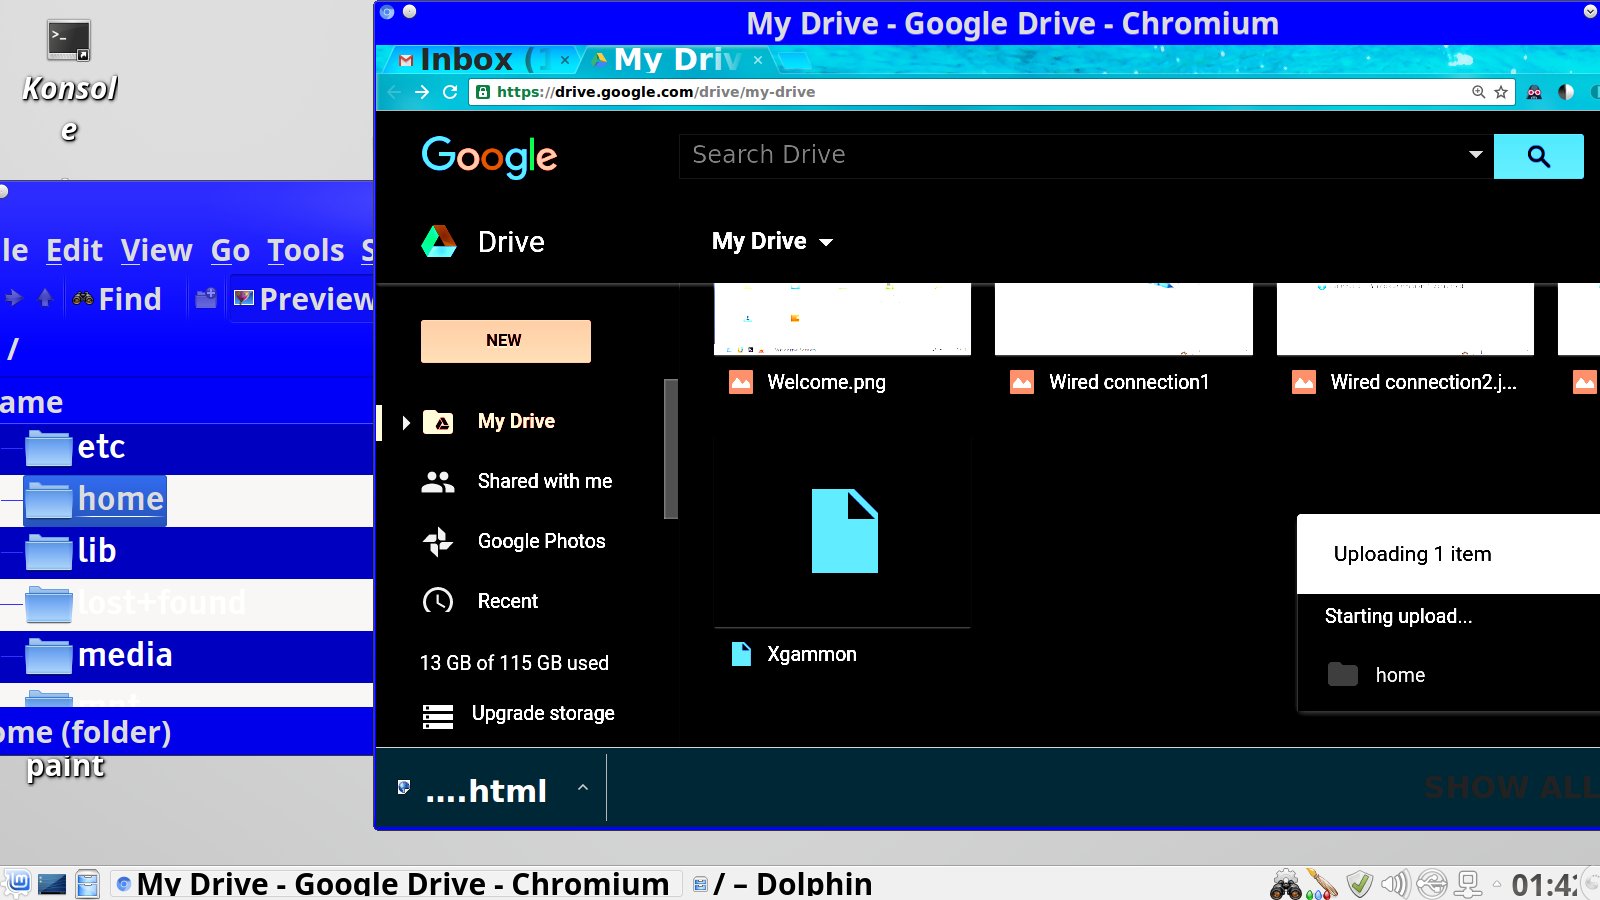Click the binoculars tray icon
Screen dimensions: 1600x900
1286,885
